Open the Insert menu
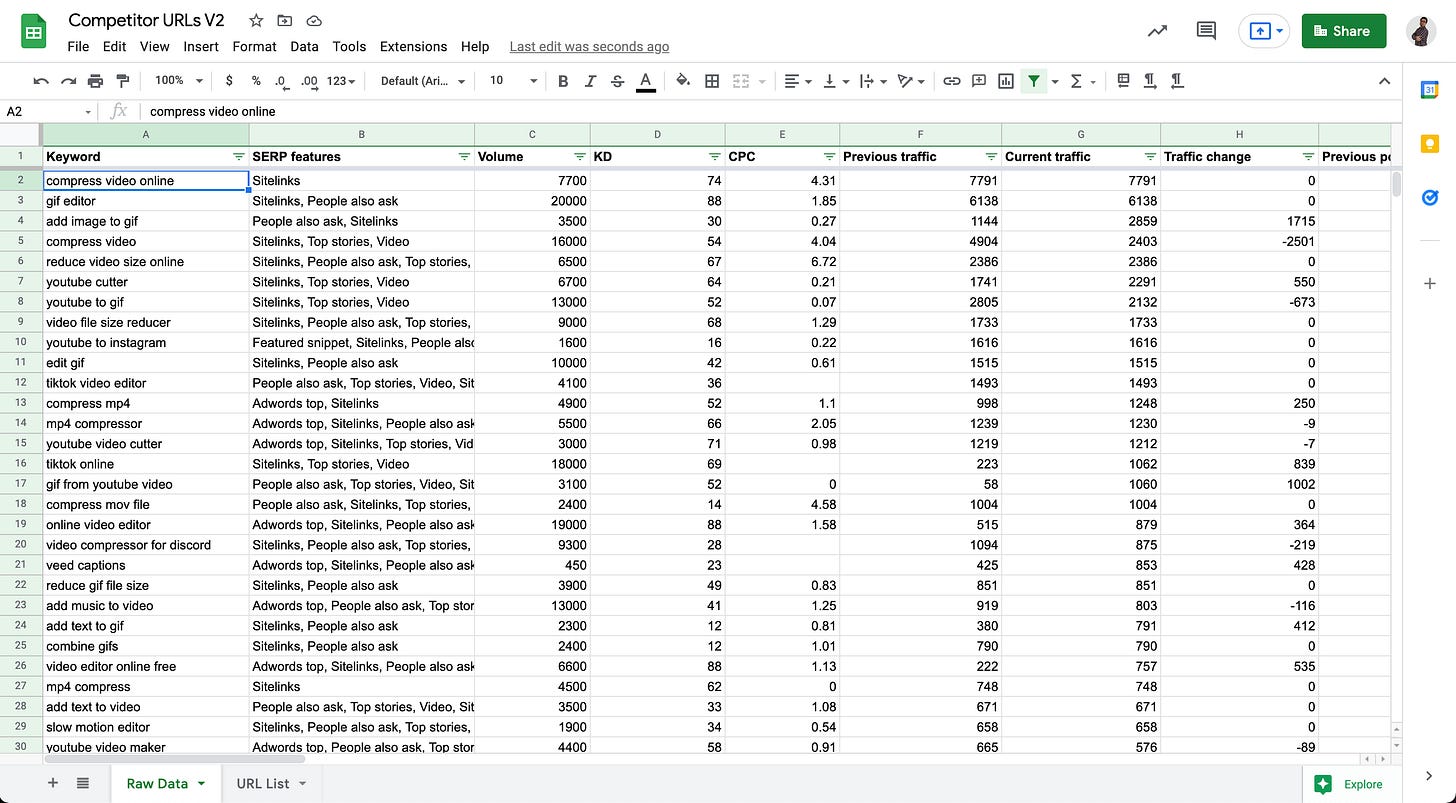1456x803 pixels. tap(201, 46)
